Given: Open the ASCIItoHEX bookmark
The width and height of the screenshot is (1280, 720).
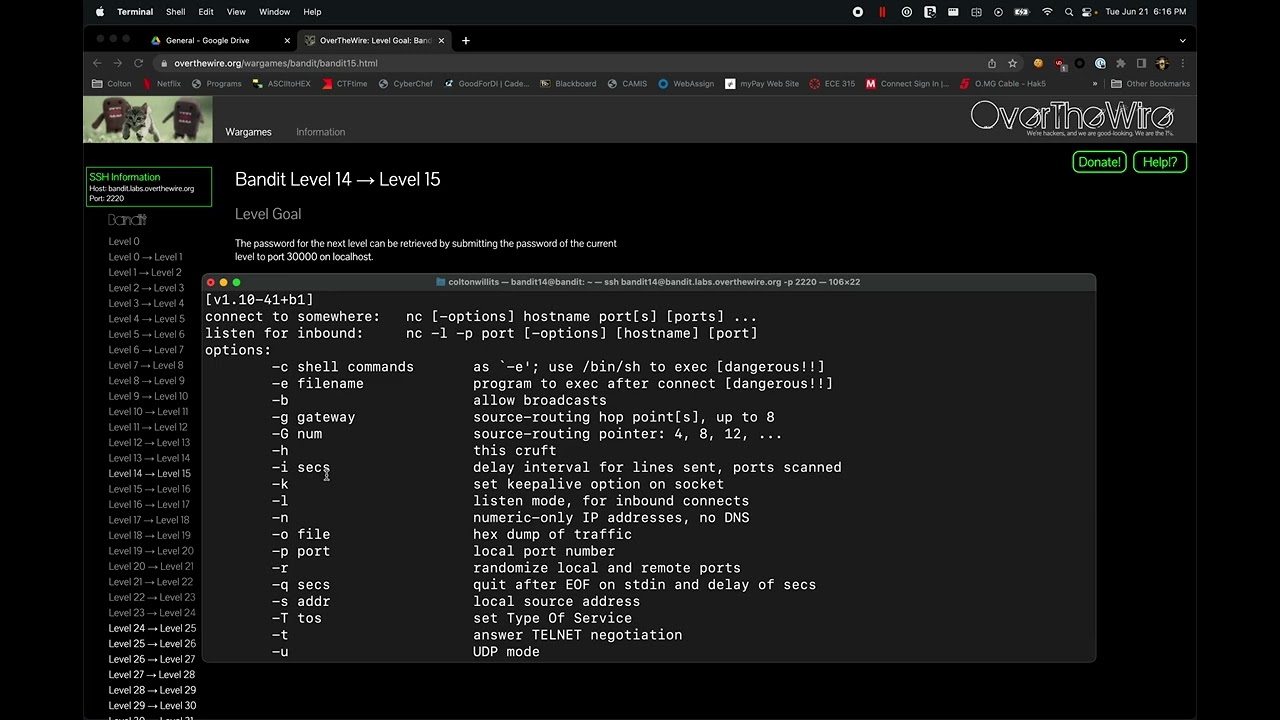Looking at the screenshot, I should tap(281, 84).
